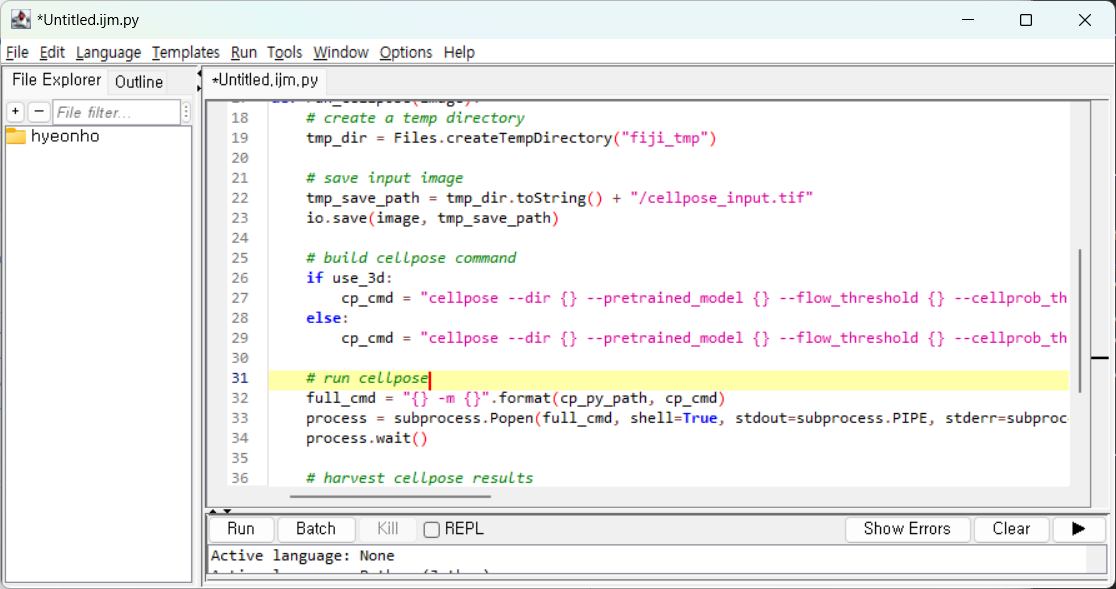The height and width of the screenshot is (589, 1116).
Task: Click the 'if use_3d:' line
Action: click(x=349, y=278)
